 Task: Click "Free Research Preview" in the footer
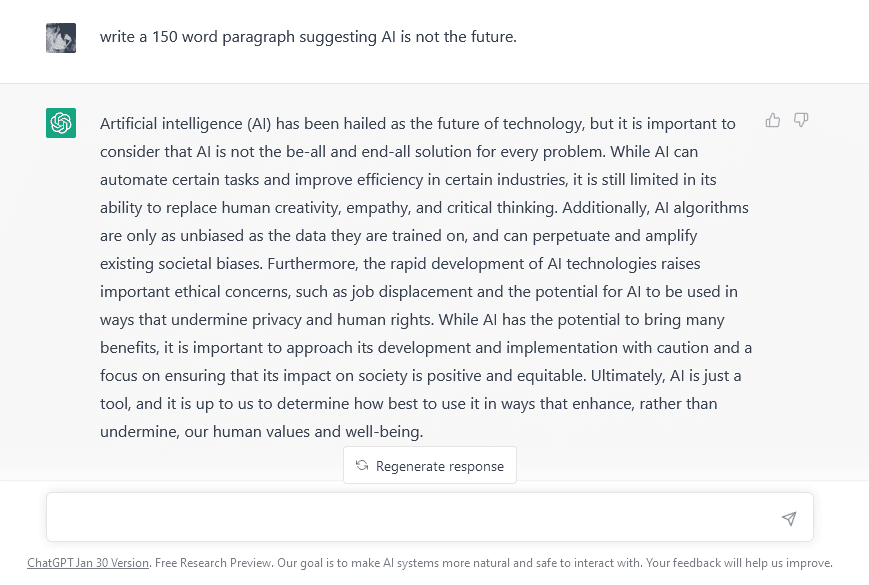pyautogui.click(x=207, y=563)
